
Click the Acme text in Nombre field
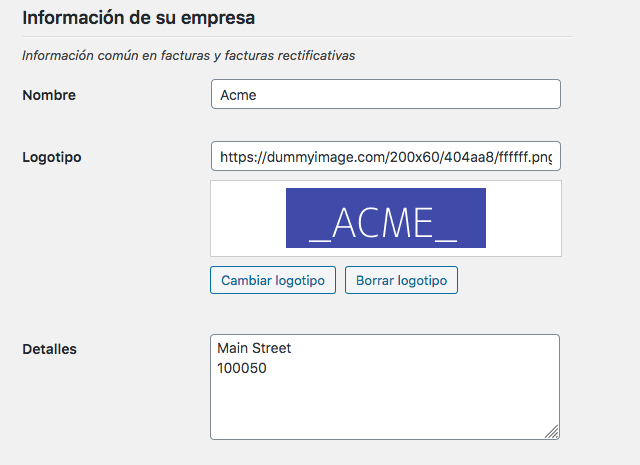click(x=238, y=95)
